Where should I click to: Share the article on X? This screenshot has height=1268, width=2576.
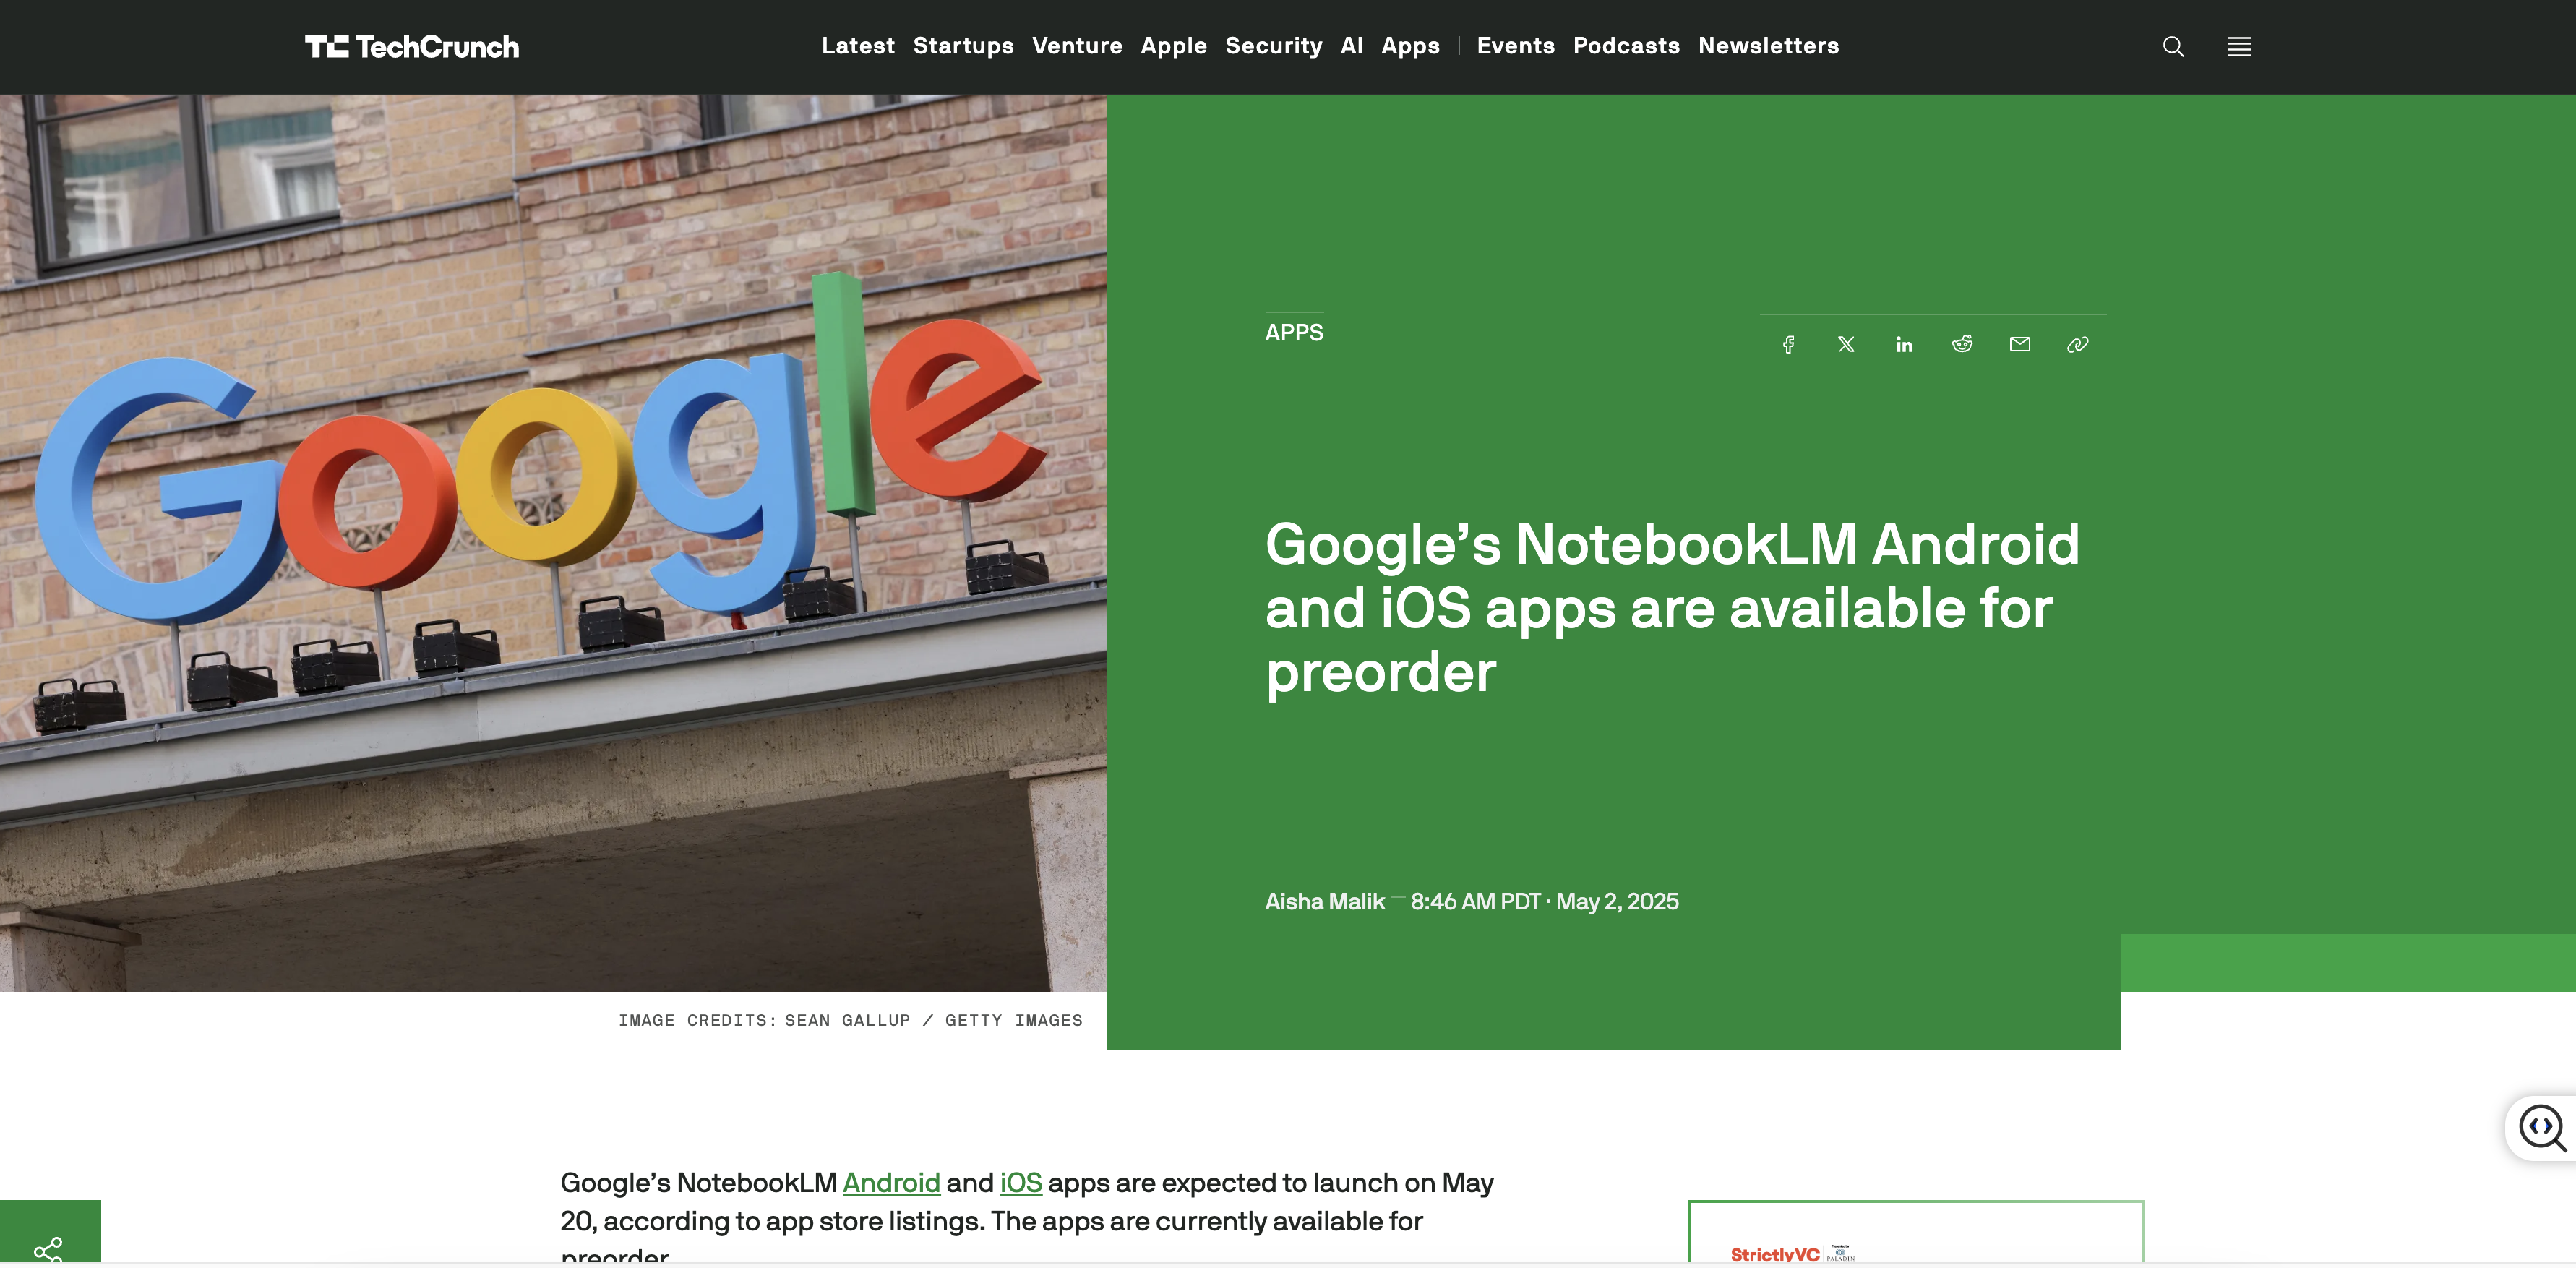(x=1846, y=344)
